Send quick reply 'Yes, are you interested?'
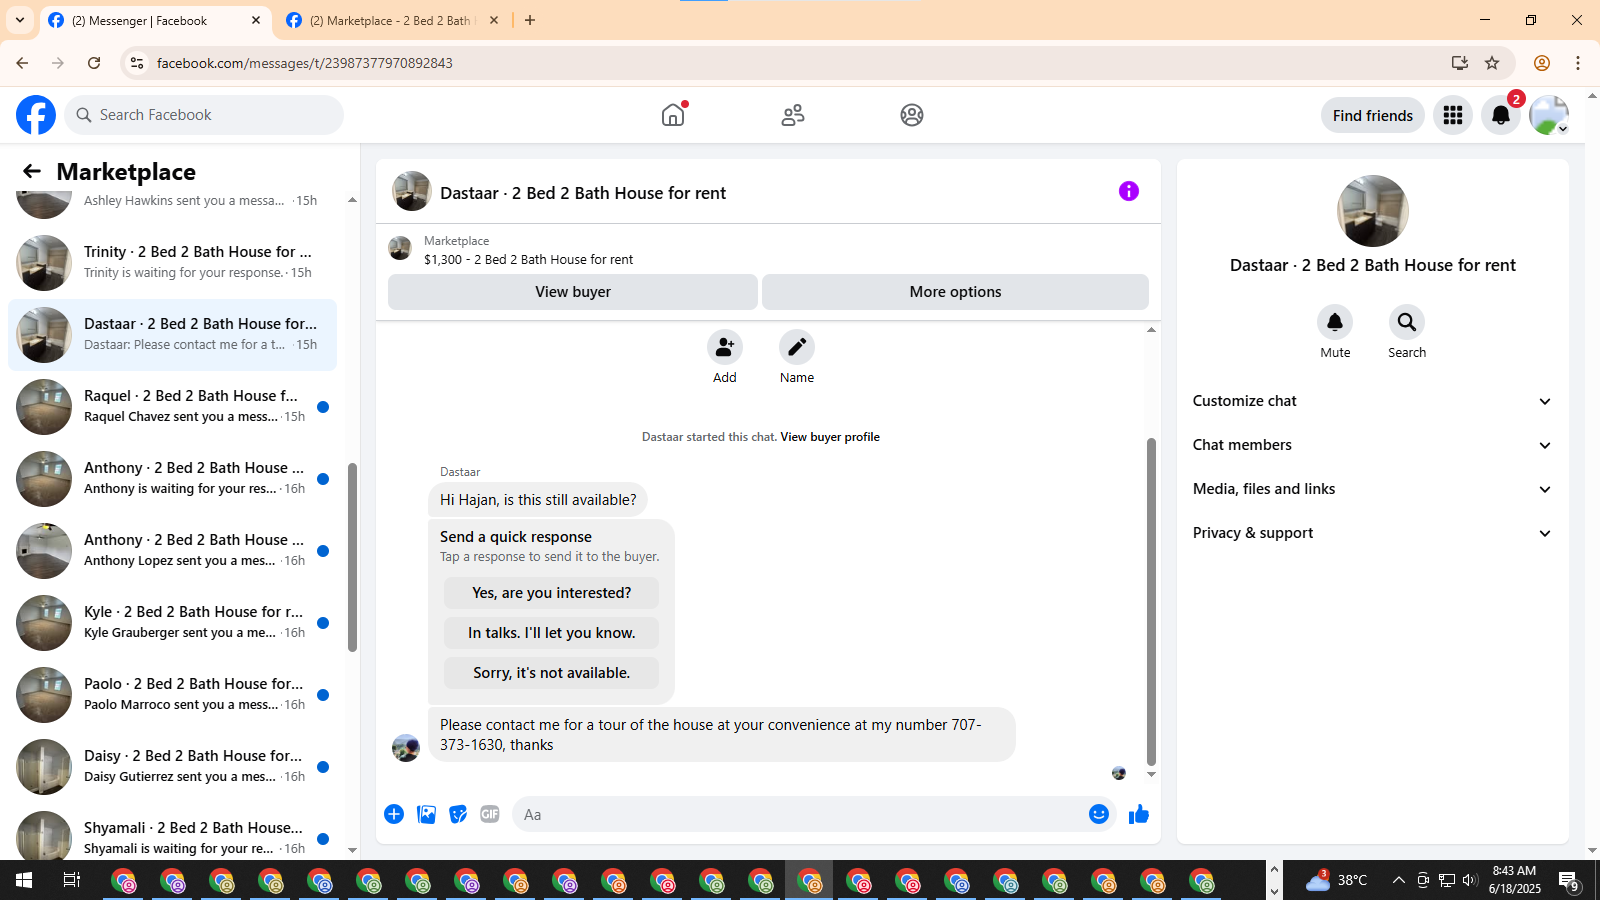This screenshot has width=1600, height=900. coord(552,593)
